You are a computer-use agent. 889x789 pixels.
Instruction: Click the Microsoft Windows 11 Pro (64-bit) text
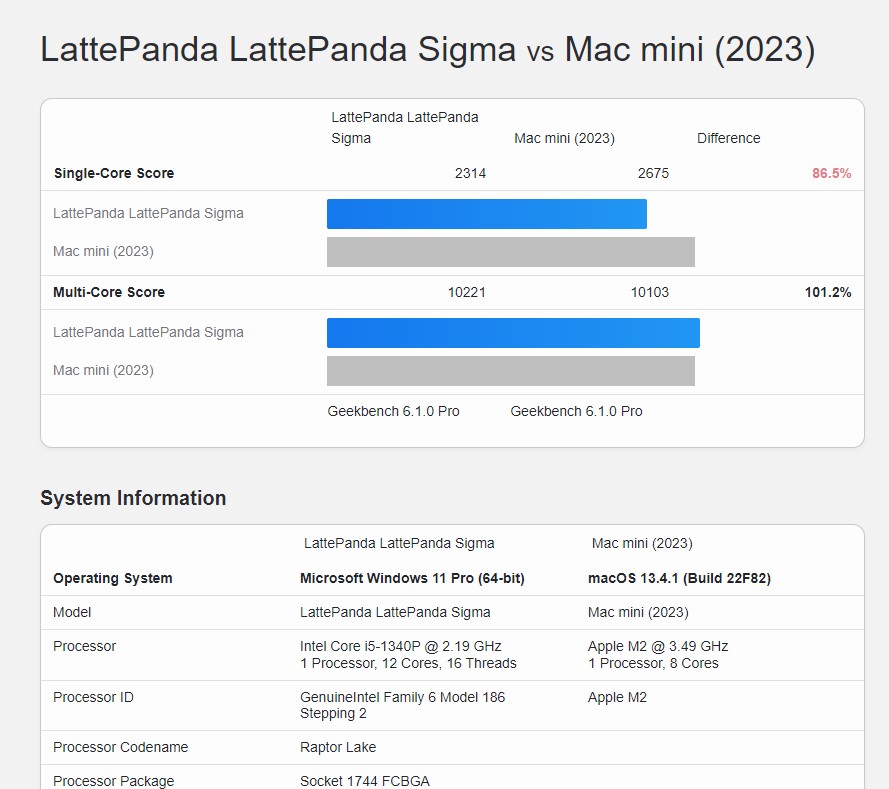pyautogui.click(x=412, y=578)
